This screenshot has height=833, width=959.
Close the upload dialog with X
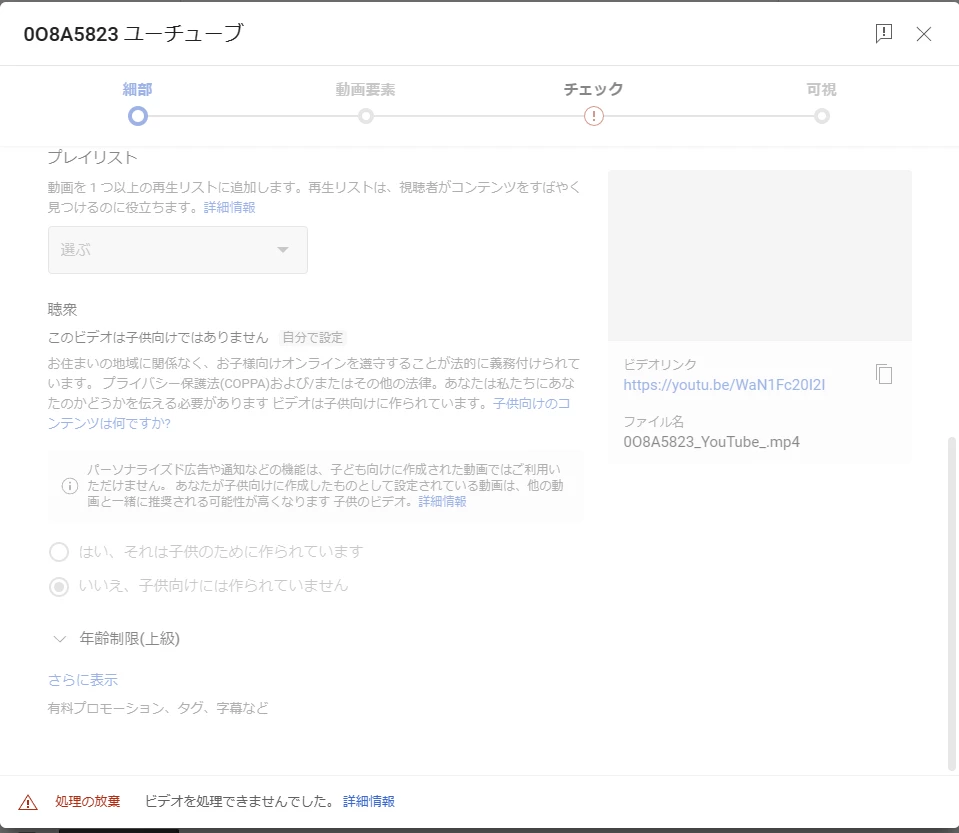click(x=924, y=34)
